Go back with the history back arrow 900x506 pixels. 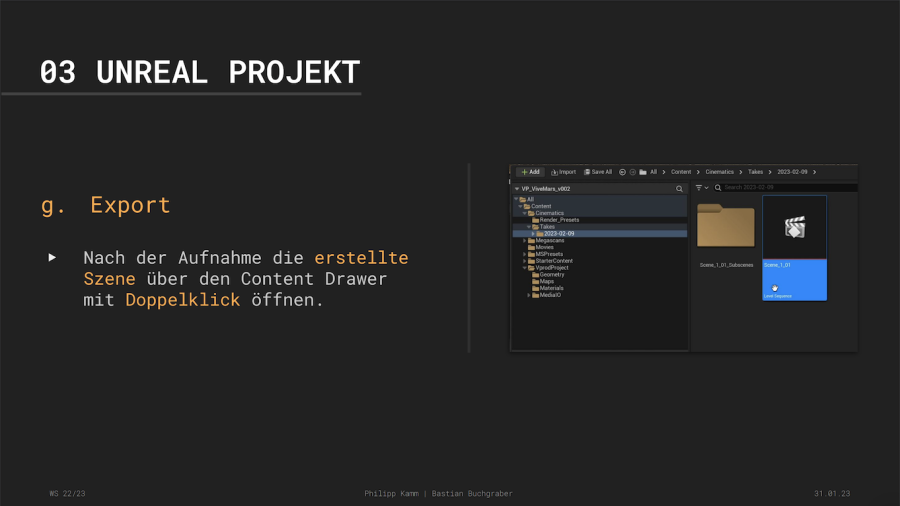[x=623, y=172]
